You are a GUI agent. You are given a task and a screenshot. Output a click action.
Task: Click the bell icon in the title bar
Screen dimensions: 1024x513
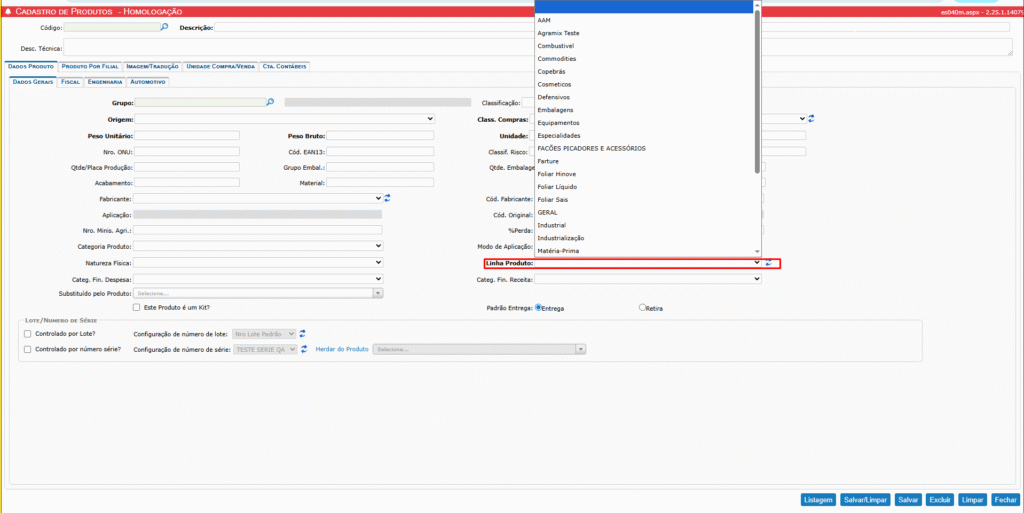pos(8,10)
